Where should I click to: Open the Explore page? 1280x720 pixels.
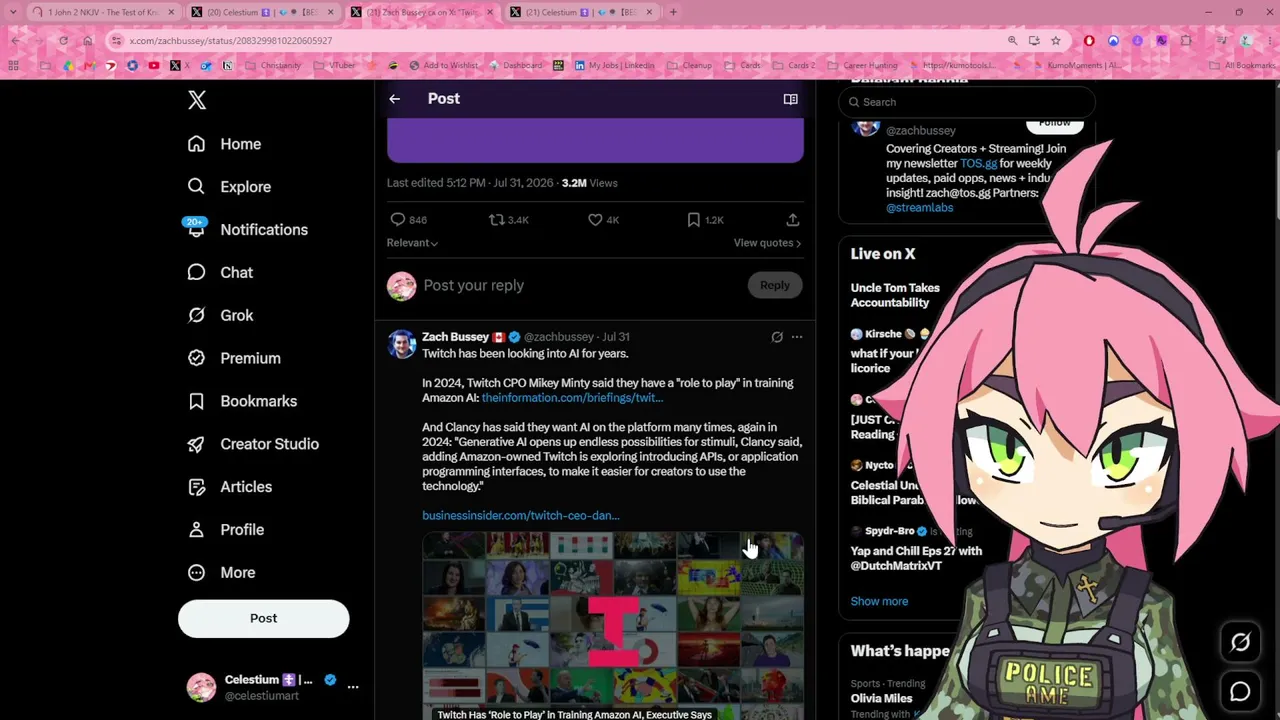229,187
